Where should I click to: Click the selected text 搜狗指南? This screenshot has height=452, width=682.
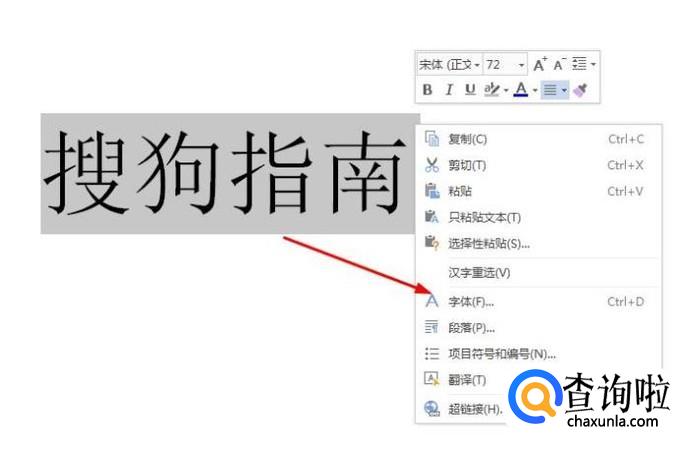click(x=223, y=173)
